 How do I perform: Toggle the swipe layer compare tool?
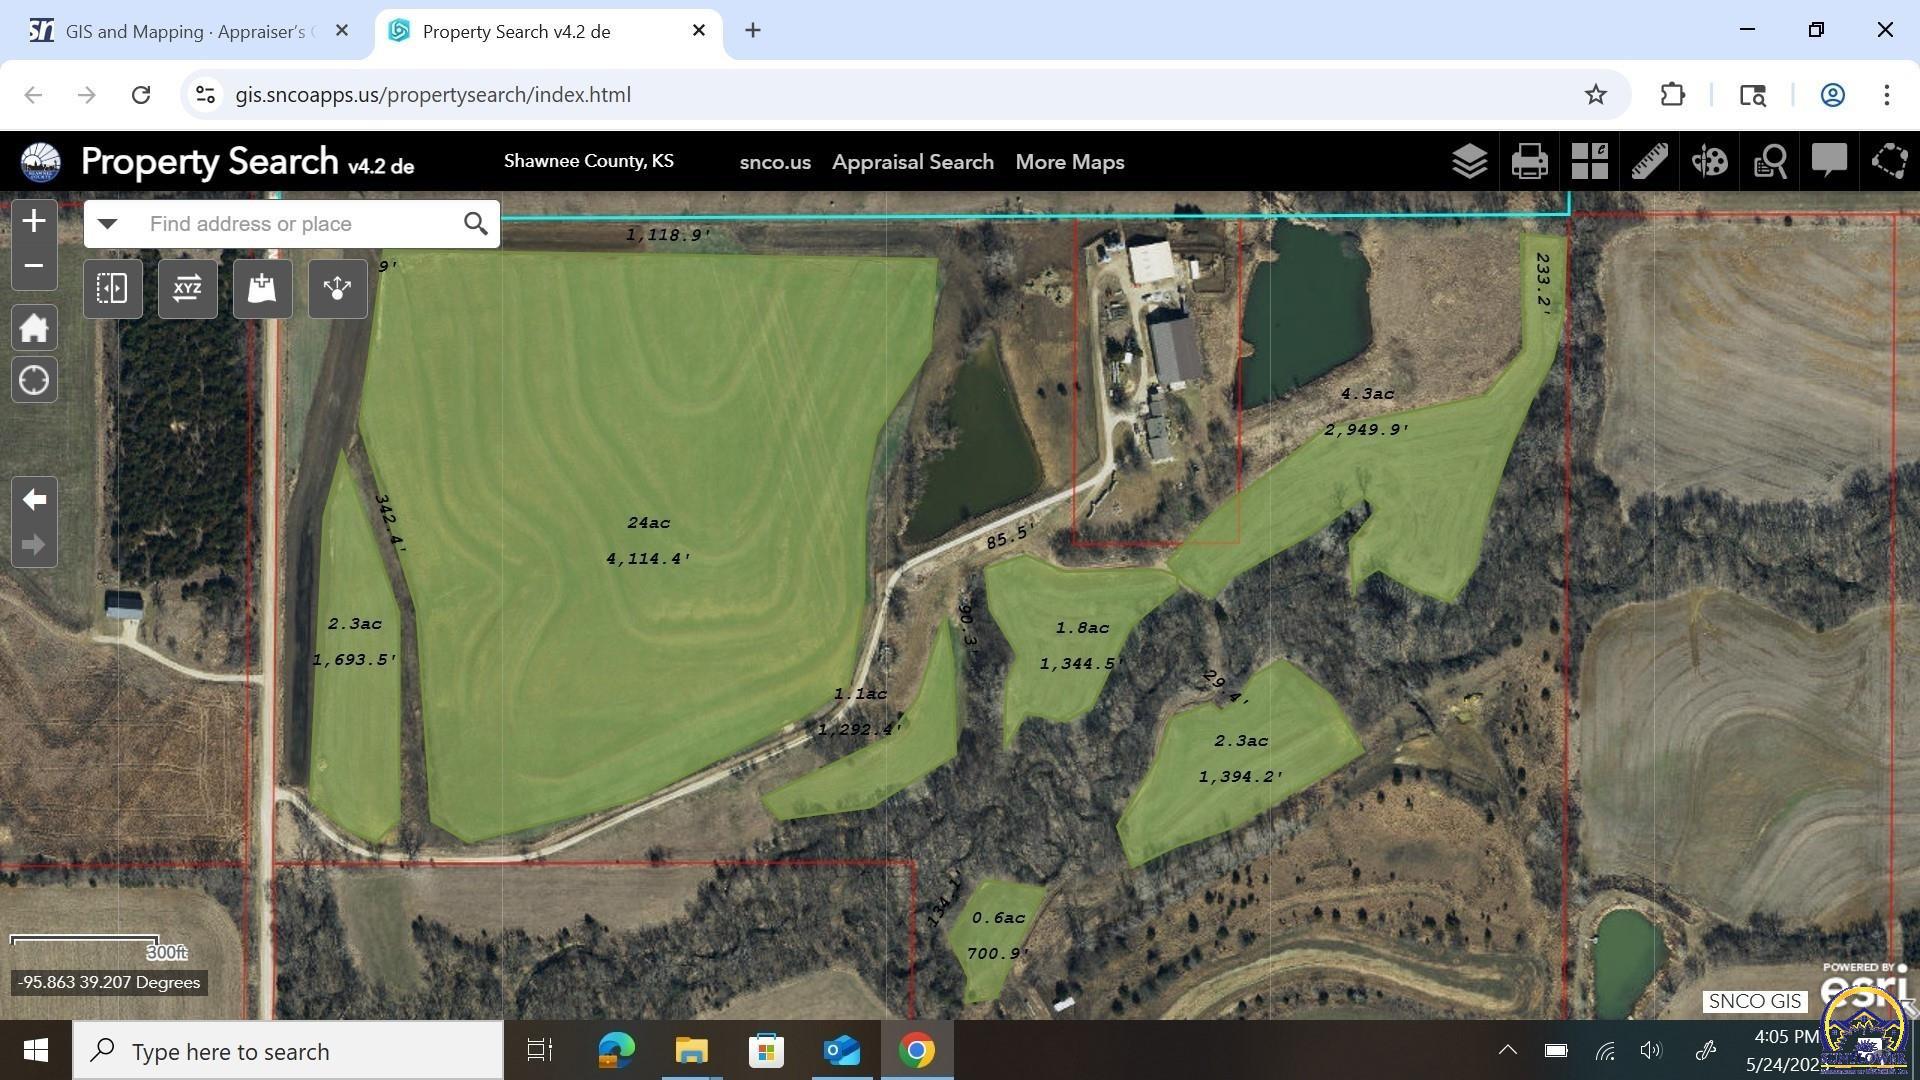[112, 289]
